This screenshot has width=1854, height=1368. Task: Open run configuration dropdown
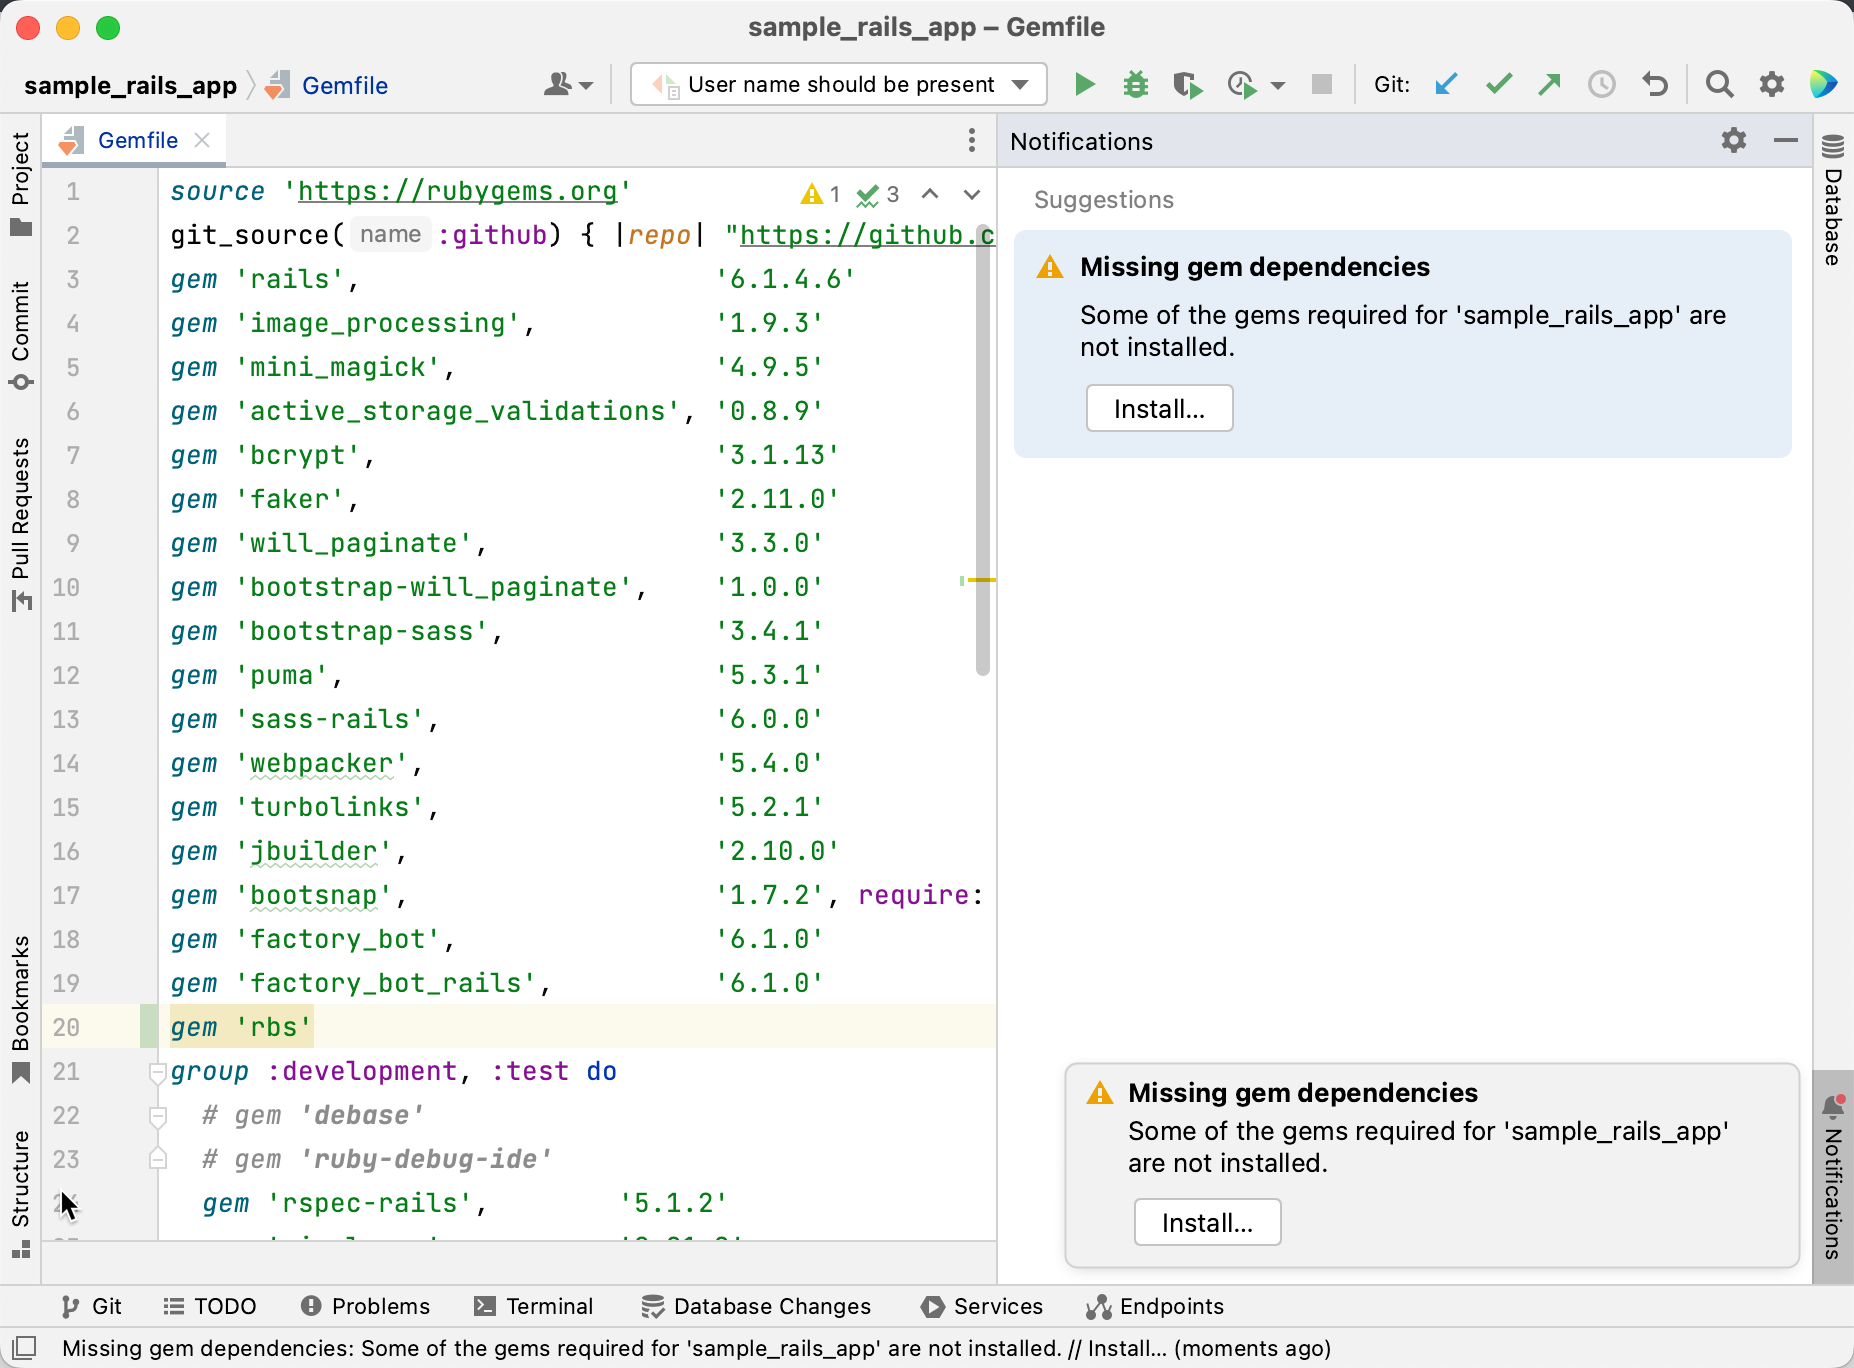pos(838,85)
